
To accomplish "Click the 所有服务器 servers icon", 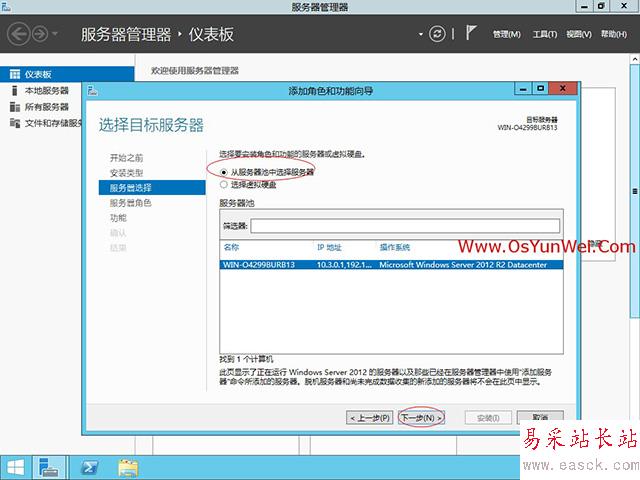I will pos(15,107).
